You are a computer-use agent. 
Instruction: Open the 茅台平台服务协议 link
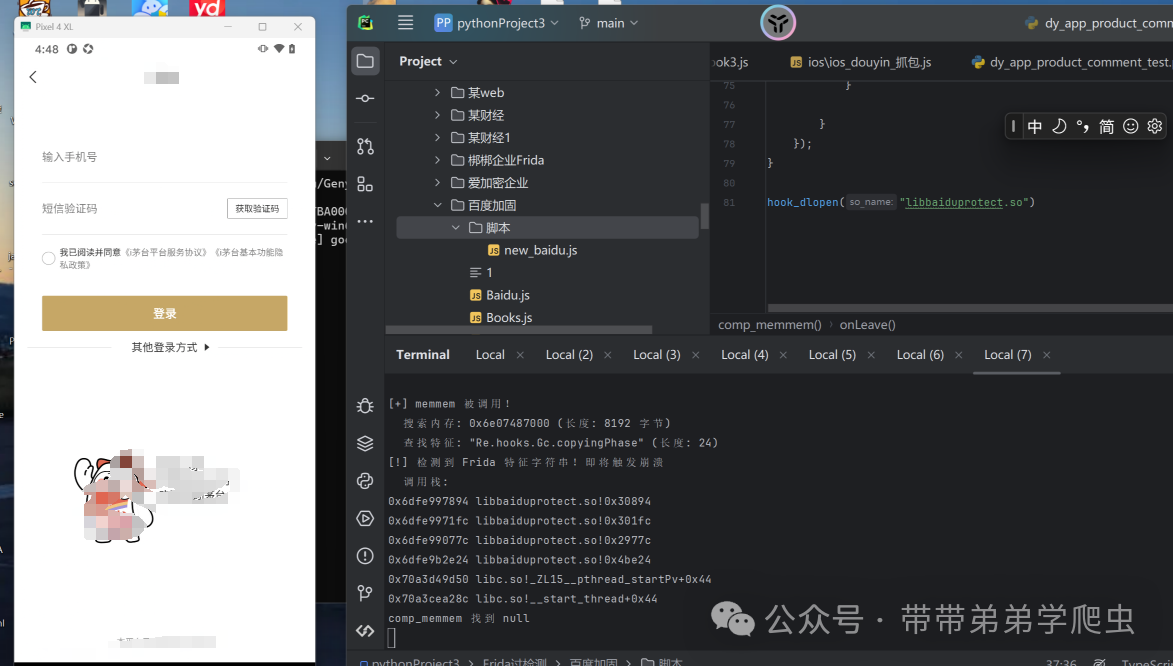[166, 252]
